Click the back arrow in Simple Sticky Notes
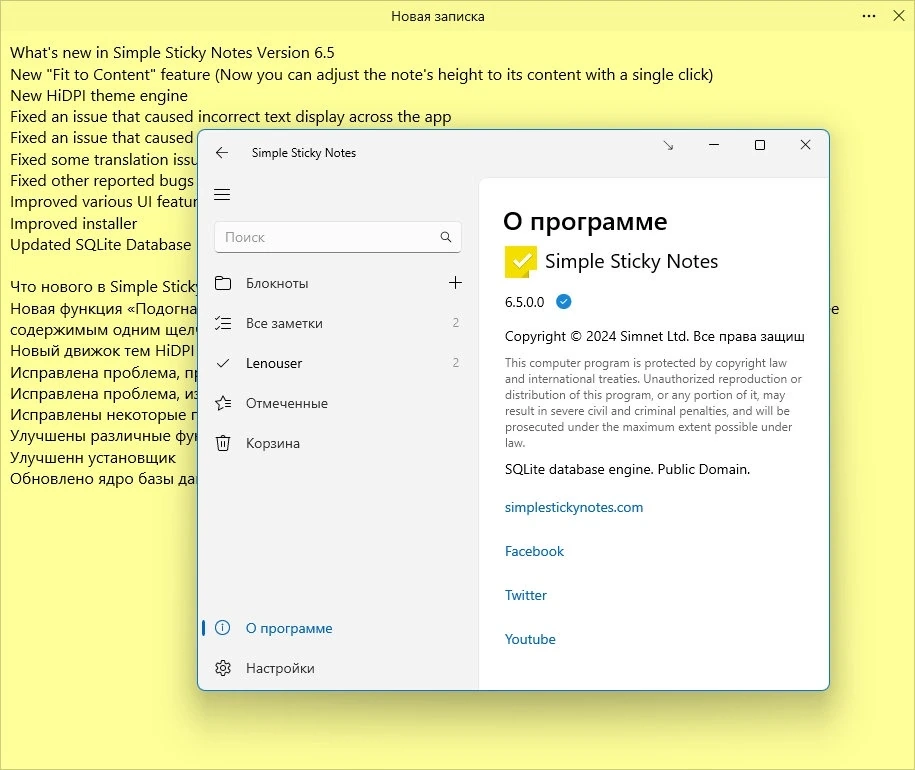Image resolution: width=915 pixels, height=770 pixels. click(222, 153)
